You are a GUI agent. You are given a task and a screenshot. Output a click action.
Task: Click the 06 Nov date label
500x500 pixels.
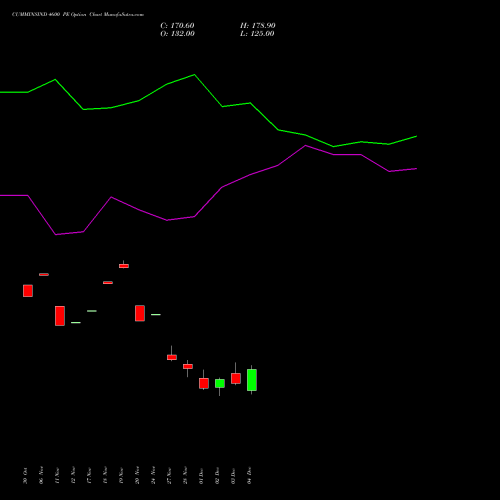pyautogui.click(x=41, y=475)
